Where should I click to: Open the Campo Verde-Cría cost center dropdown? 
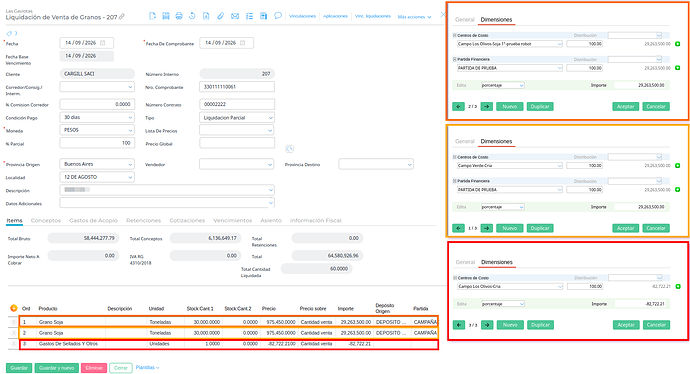tap(510, 166)
